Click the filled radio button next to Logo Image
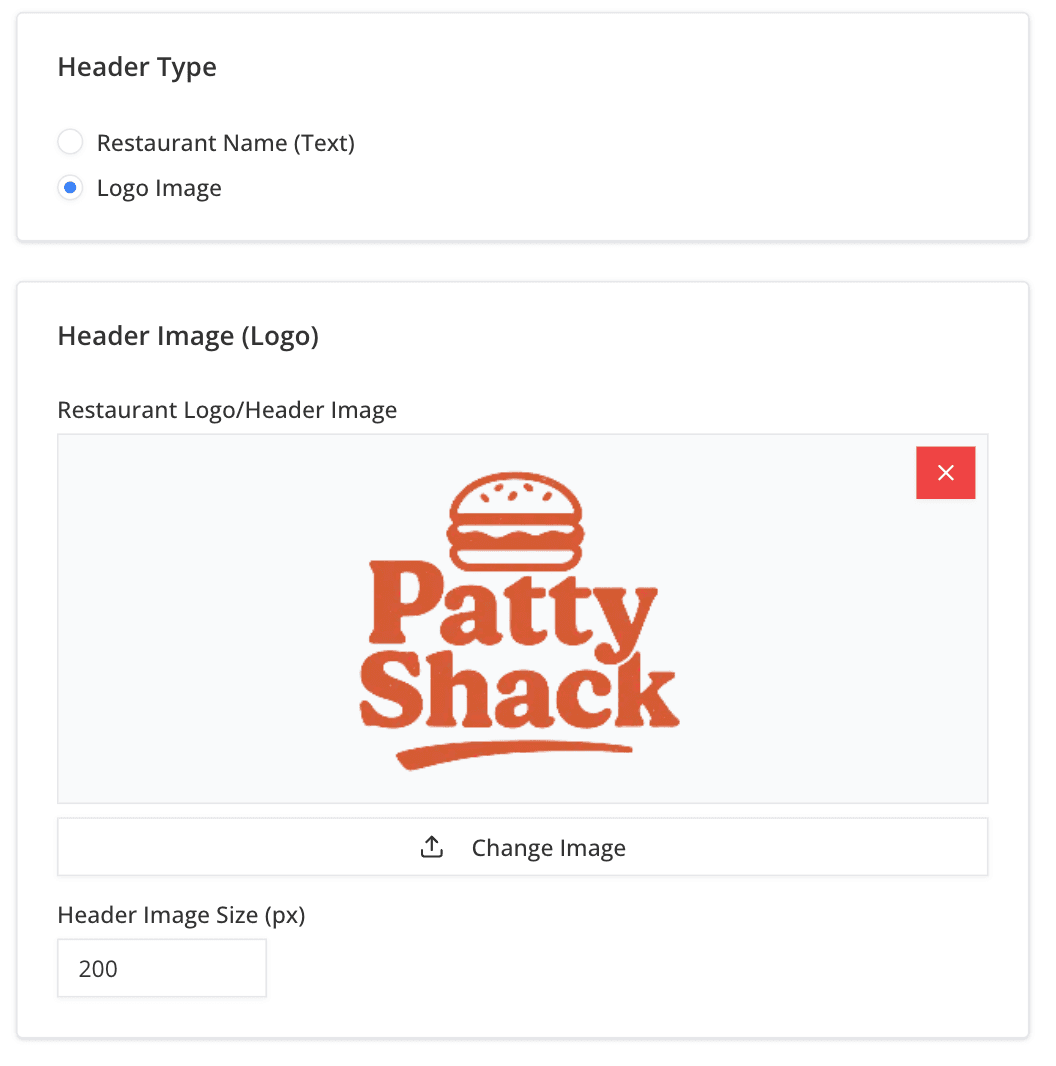The image size is (1056, 1066). click(x=70, y=187)
